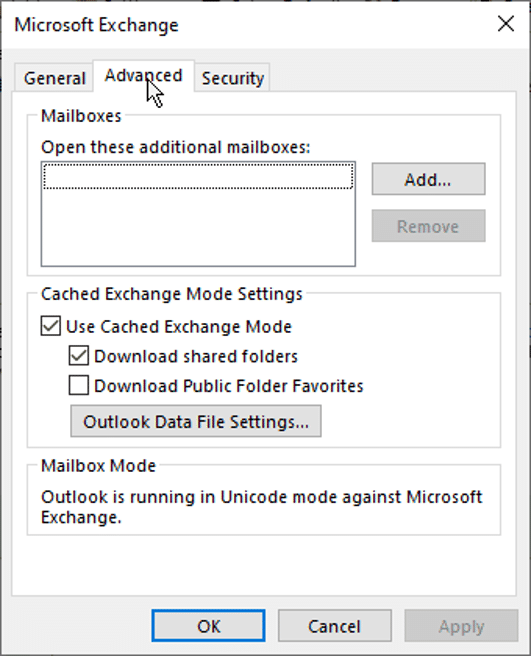The width and height of the screenshot is (531, 656).
Task: Close the Microsoft Exchange dialog with X
Action: click(x=505, y=24)
